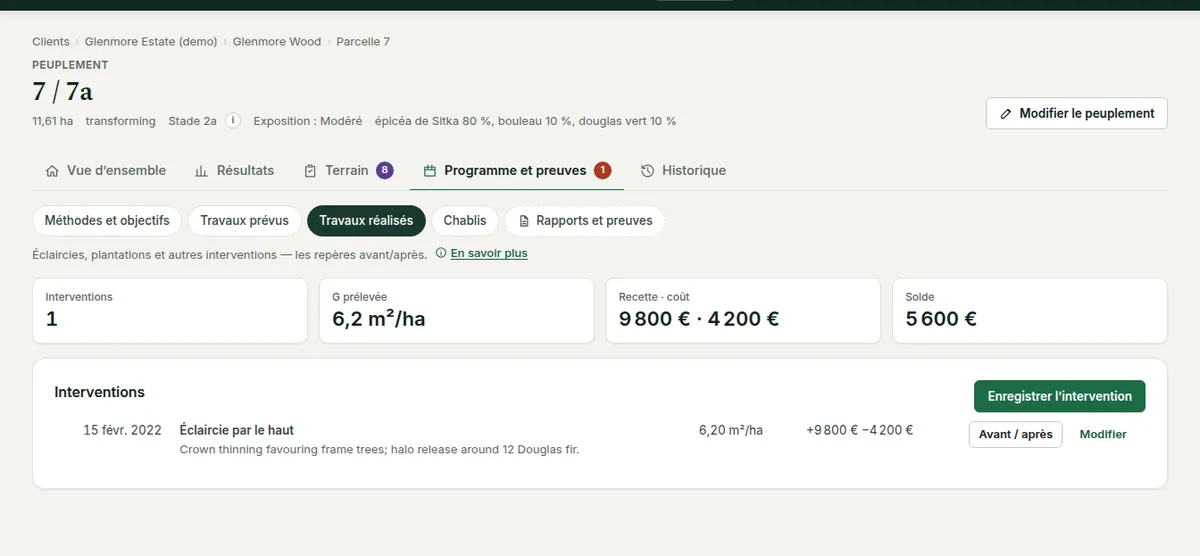Image resolution: width=1200 pixels, height=556 pixels.
Task: Click the calendar icon of Programme et preuves
Action: pyautogui.click(x=430, y=171)
